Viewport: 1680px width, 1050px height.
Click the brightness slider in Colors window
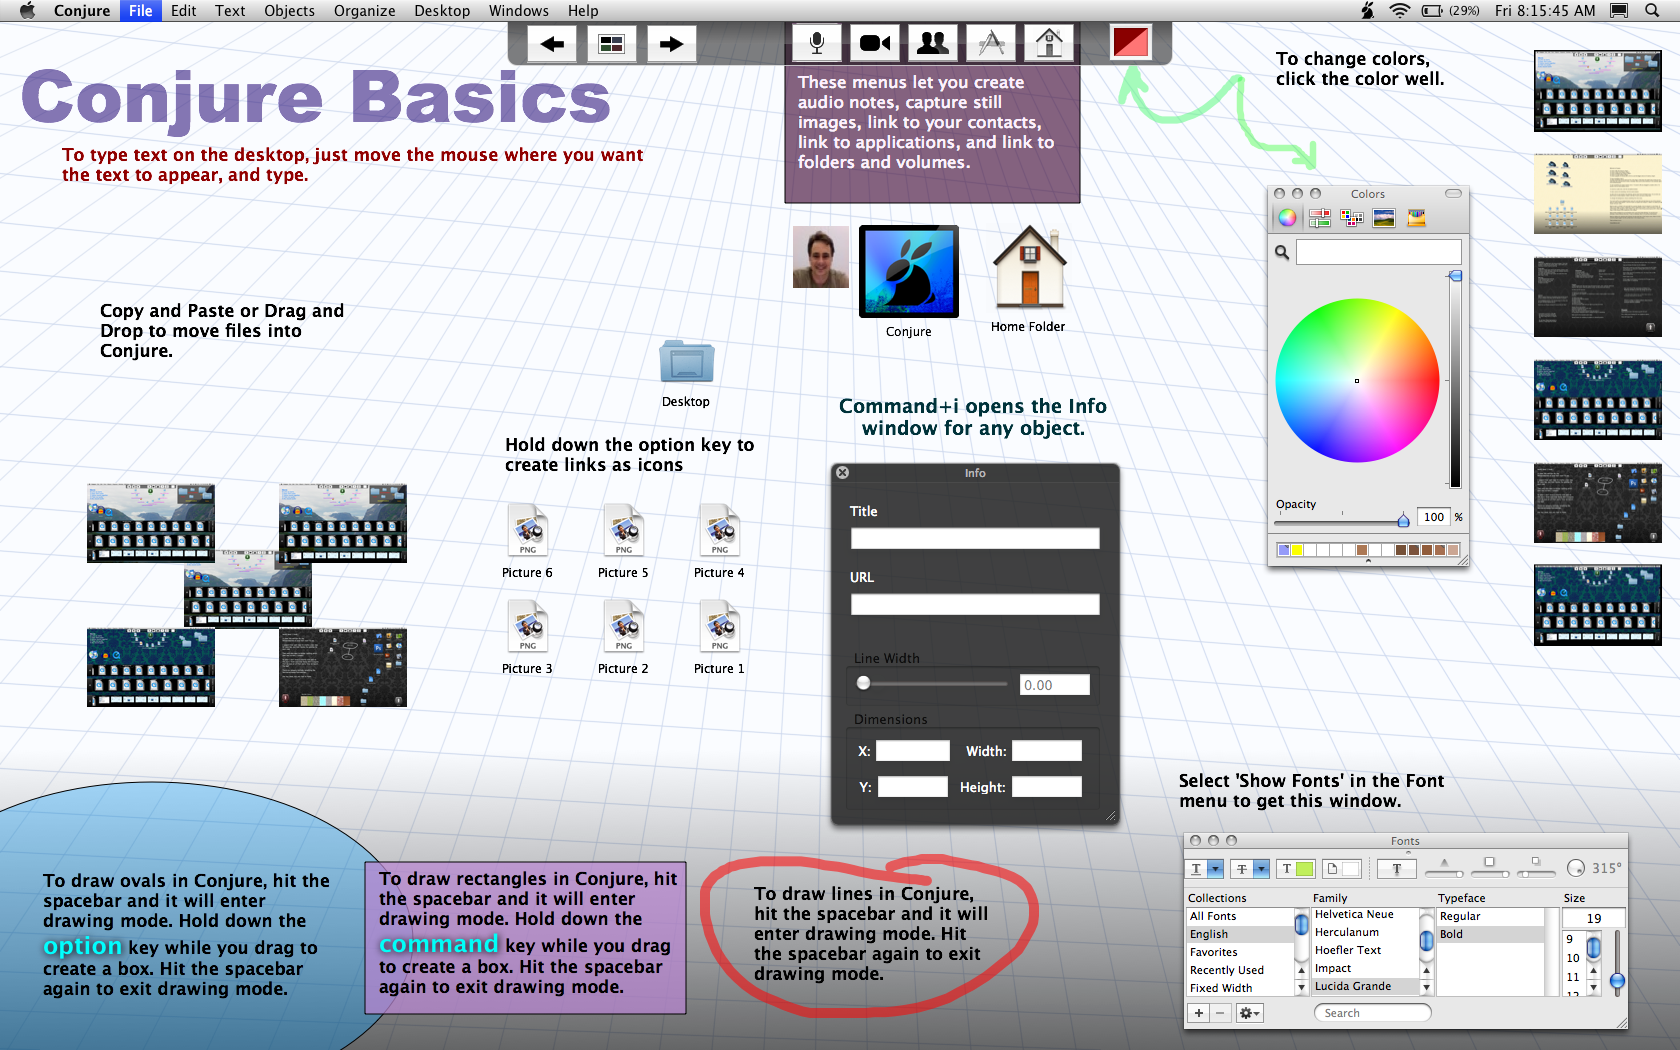pyautogui.click(x=1456, y=379)
